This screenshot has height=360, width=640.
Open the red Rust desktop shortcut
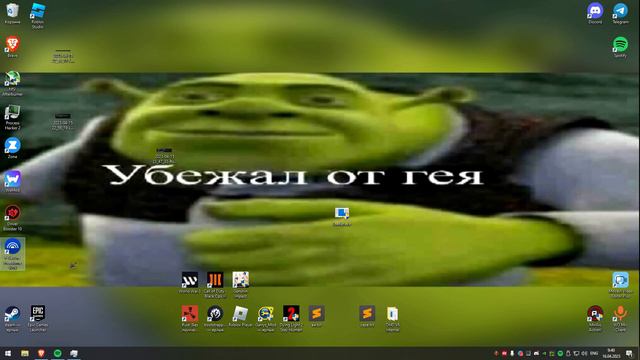(190, 318)
